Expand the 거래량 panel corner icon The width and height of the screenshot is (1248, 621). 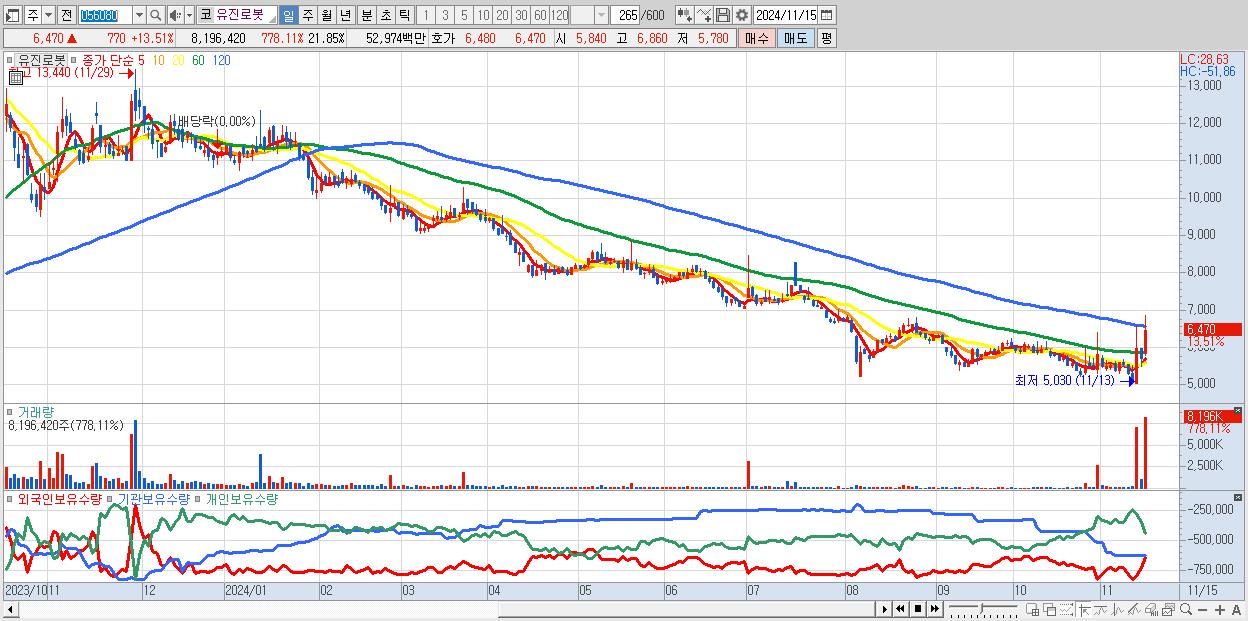click(11, 411)
